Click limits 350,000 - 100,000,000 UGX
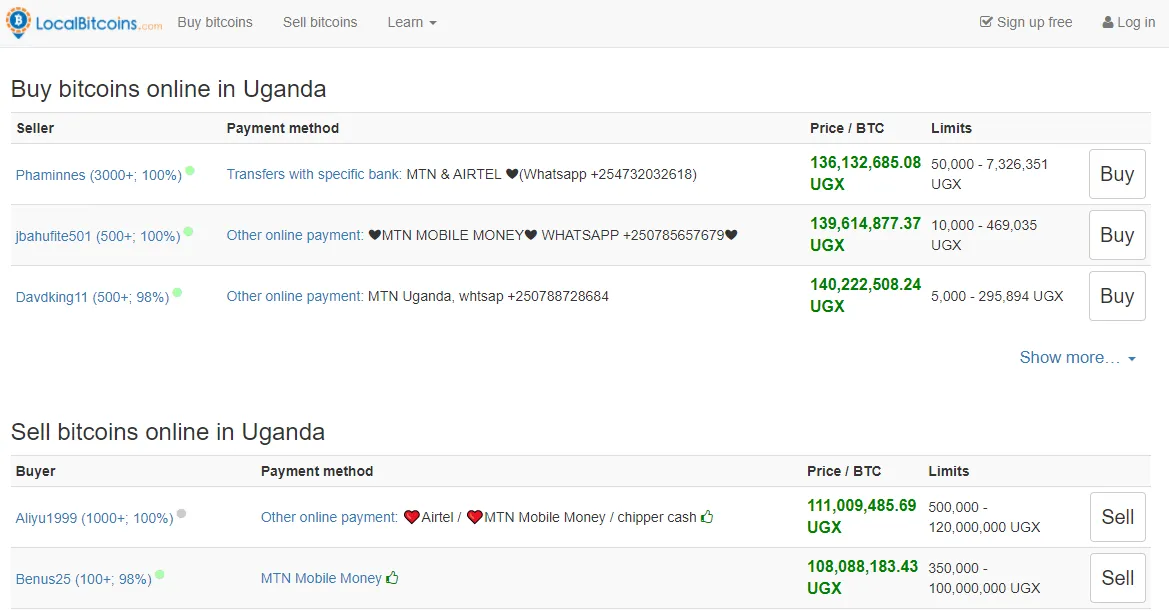Screen dimensions: 1169x611 pos(984,578)
